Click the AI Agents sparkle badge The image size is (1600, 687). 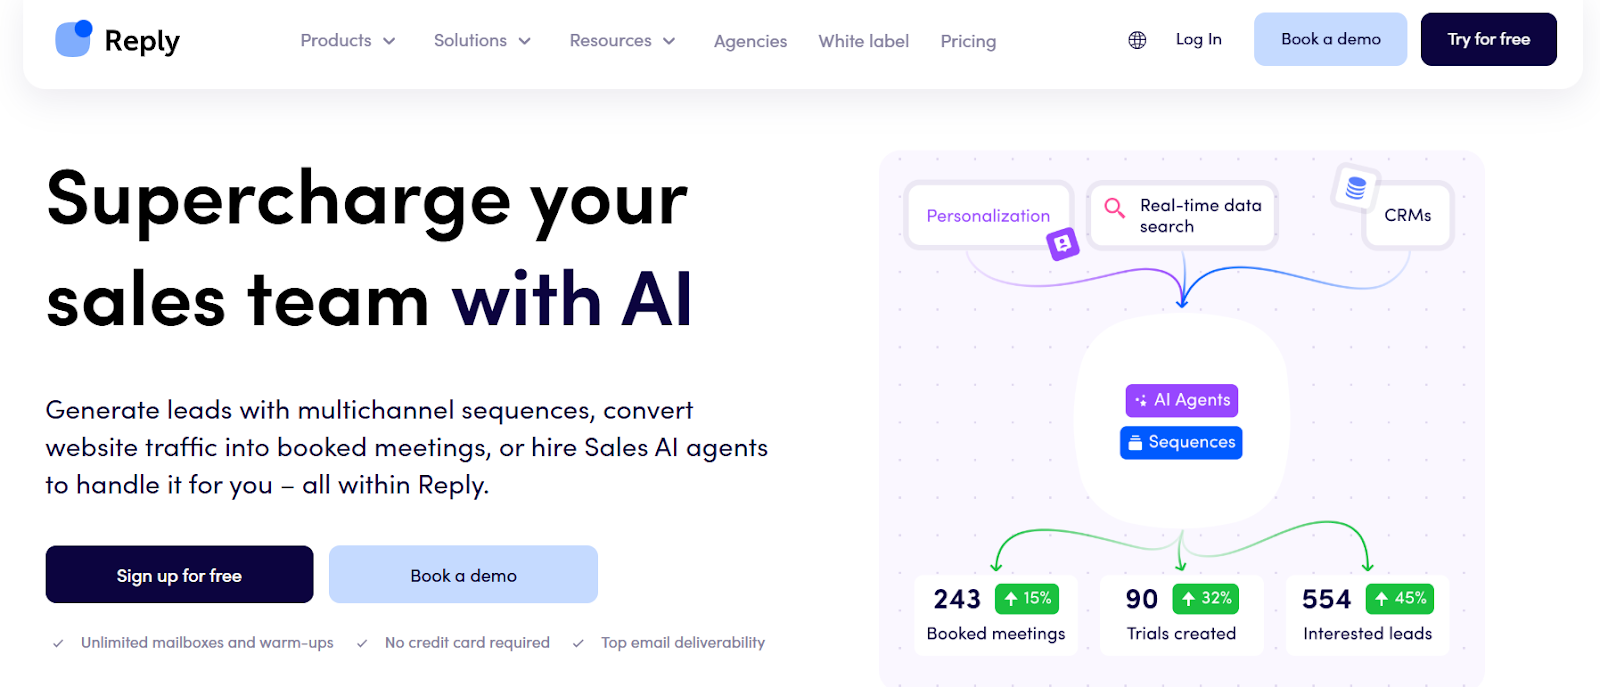pyautogui.click(x=1180, y=400)
